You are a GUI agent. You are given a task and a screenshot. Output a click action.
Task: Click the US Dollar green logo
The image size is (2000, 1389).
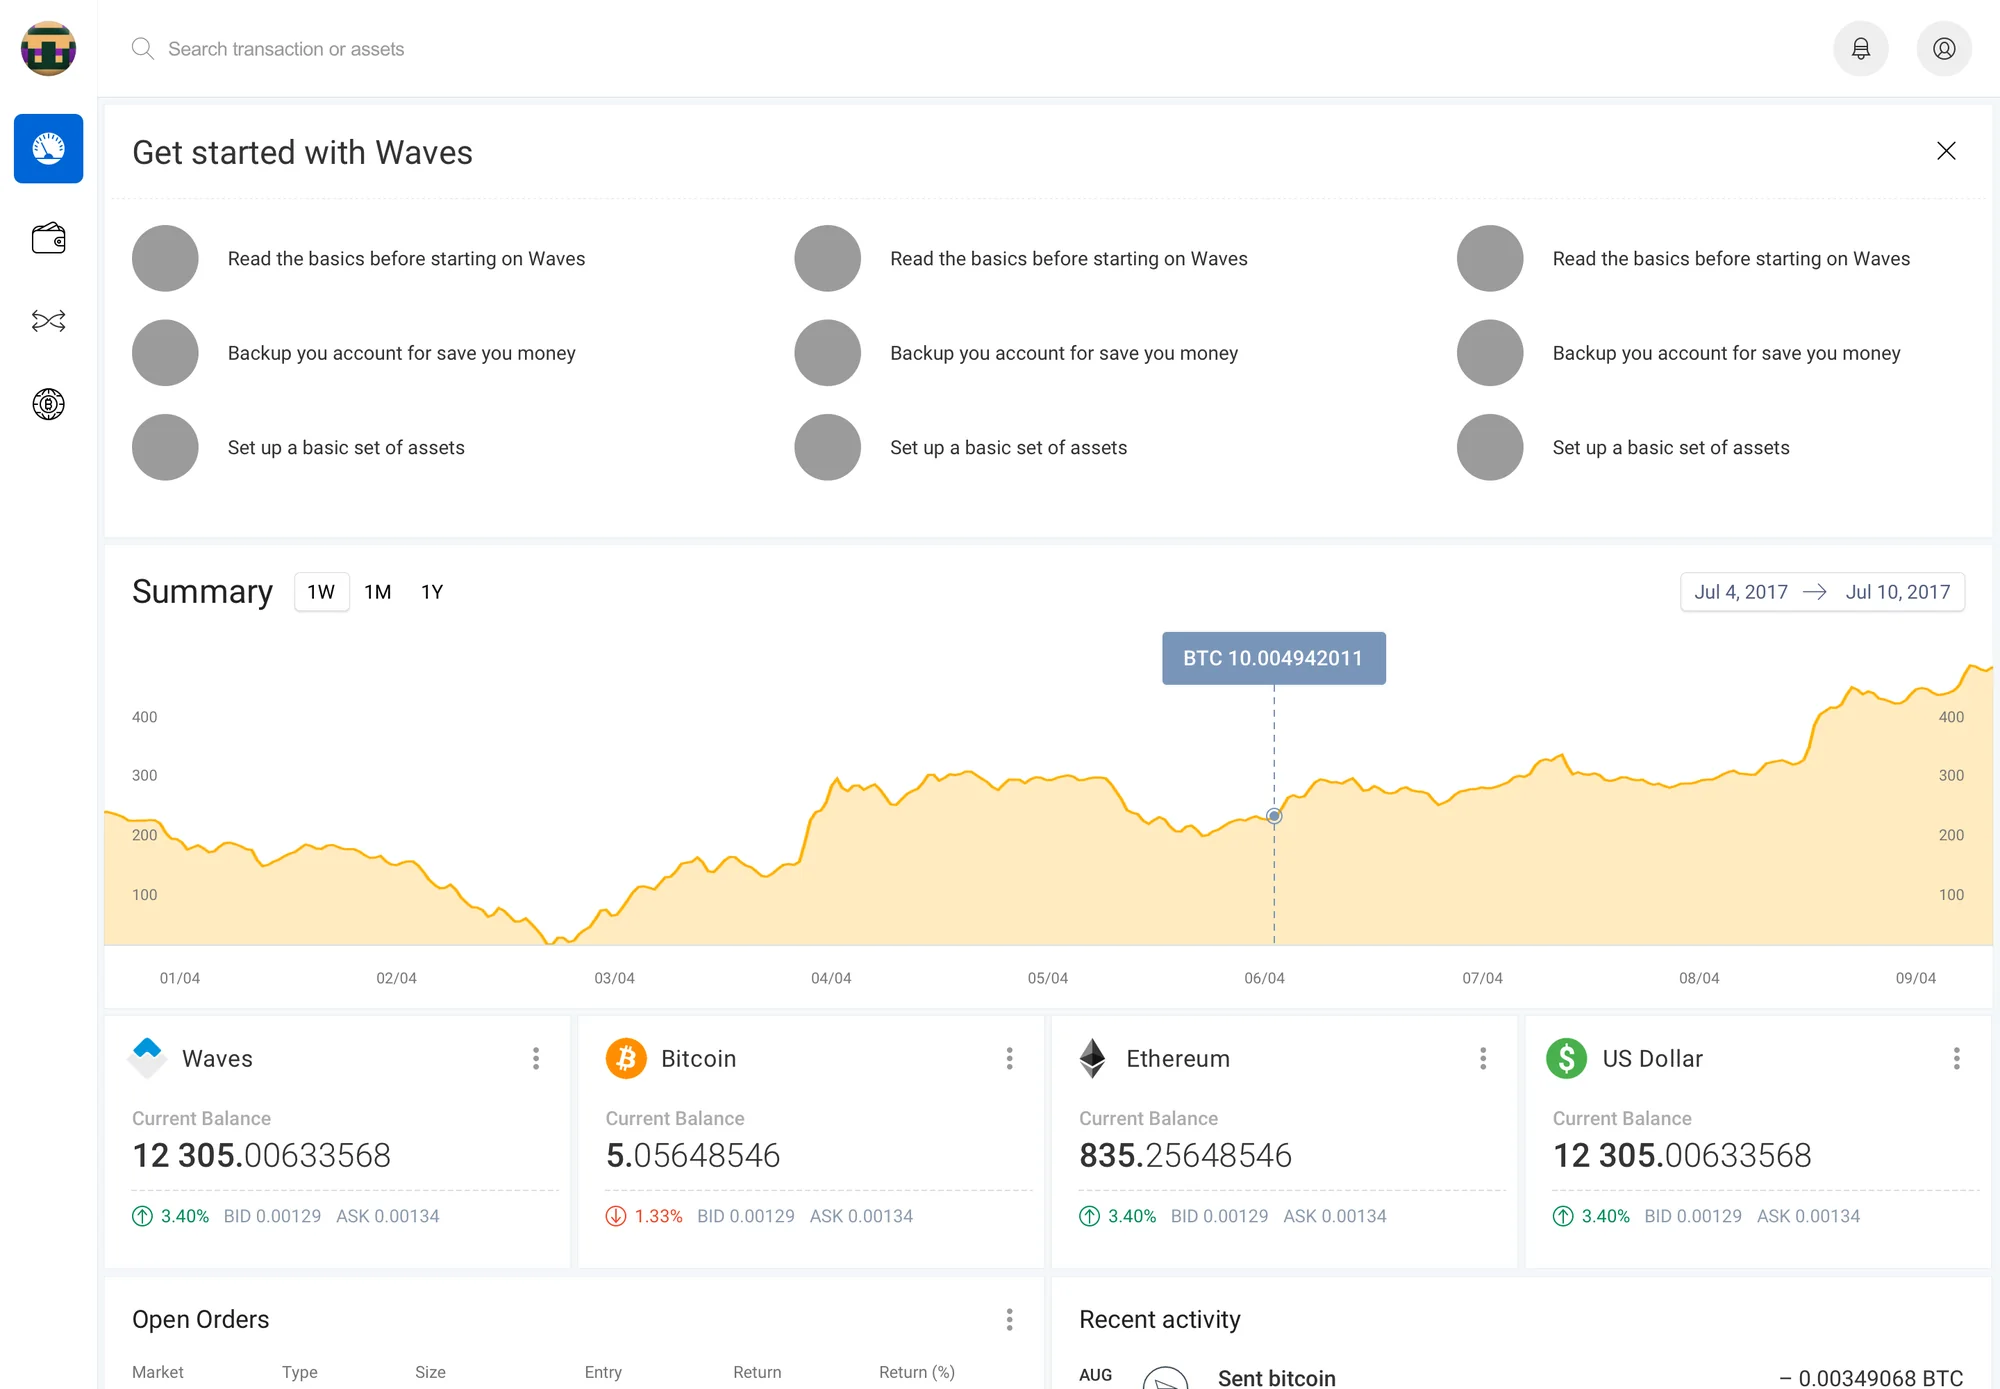(1567, 1058)
